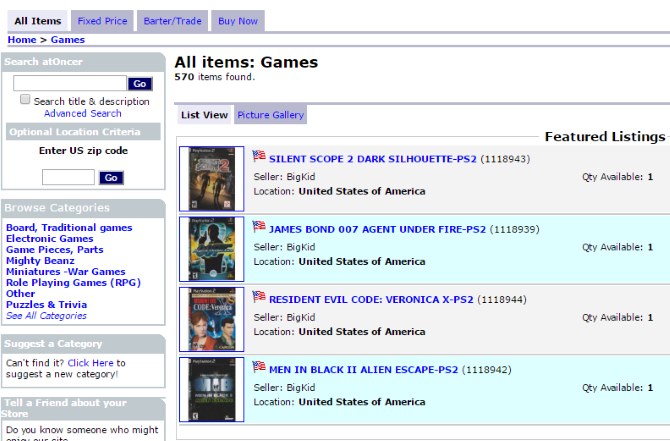The width and height of the screenshot is (670, 441).
Task: Click the '570 items found.' text
Action: point(215,77)
